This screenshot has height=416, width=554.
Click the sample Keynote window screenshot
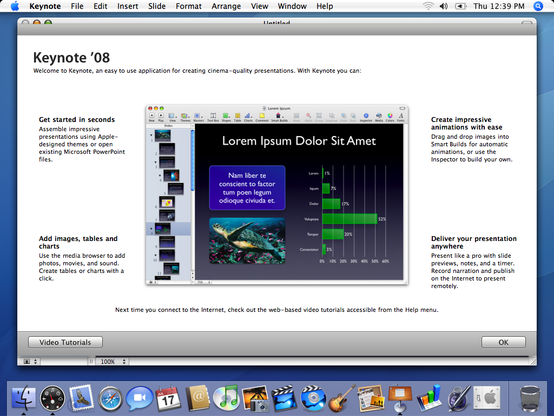(x=277, y=195)
